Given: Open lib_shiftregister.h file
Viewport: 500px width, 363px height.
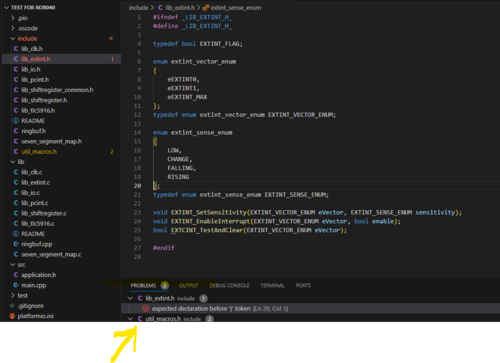Looking at the screenshot, I should click(44, 100).
